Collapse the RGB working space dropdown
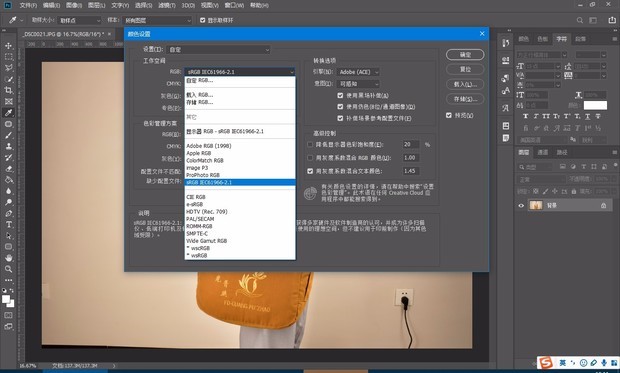The width and height of the screenshot is (620, 373). point(240,72)
